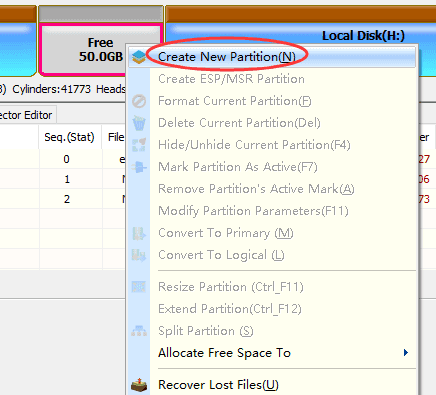Select Remove Partition's Active Mark(A)
Viewport: 436px width, 395px height.
273,189
